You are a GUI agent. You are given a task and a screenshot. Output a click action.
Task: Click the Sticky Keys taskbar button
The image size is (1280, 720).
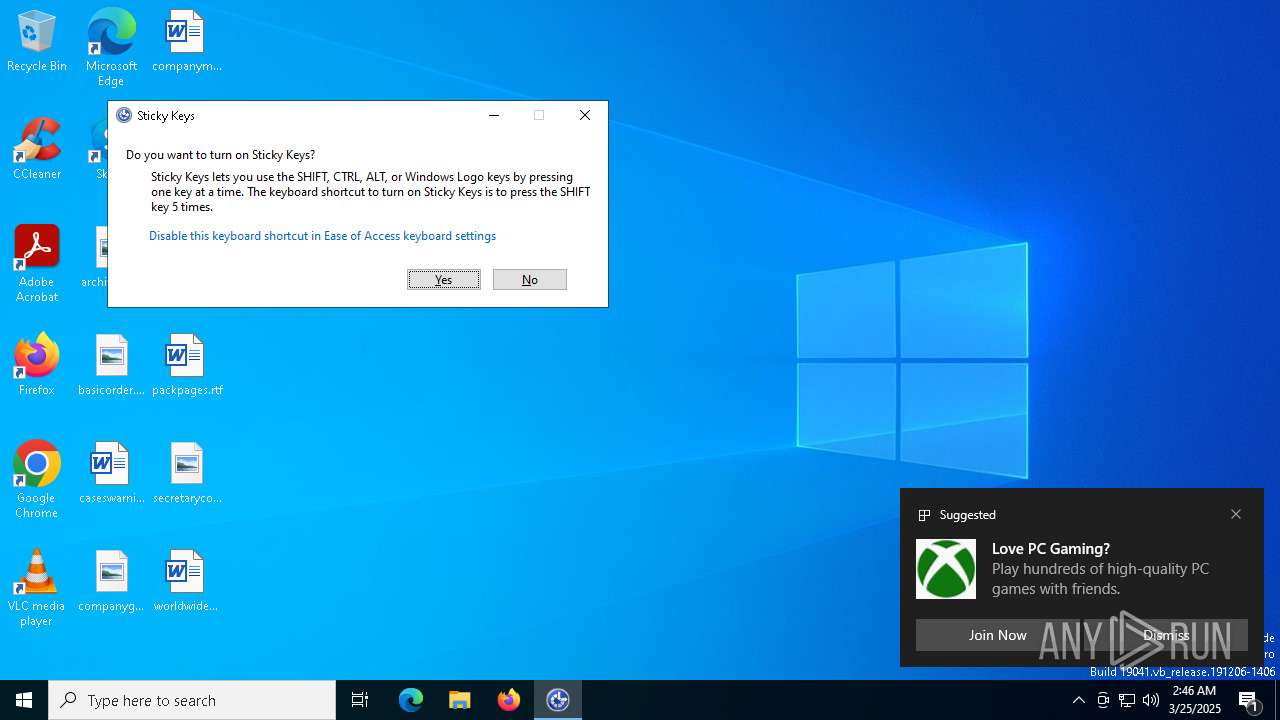(x=558, y=700)
